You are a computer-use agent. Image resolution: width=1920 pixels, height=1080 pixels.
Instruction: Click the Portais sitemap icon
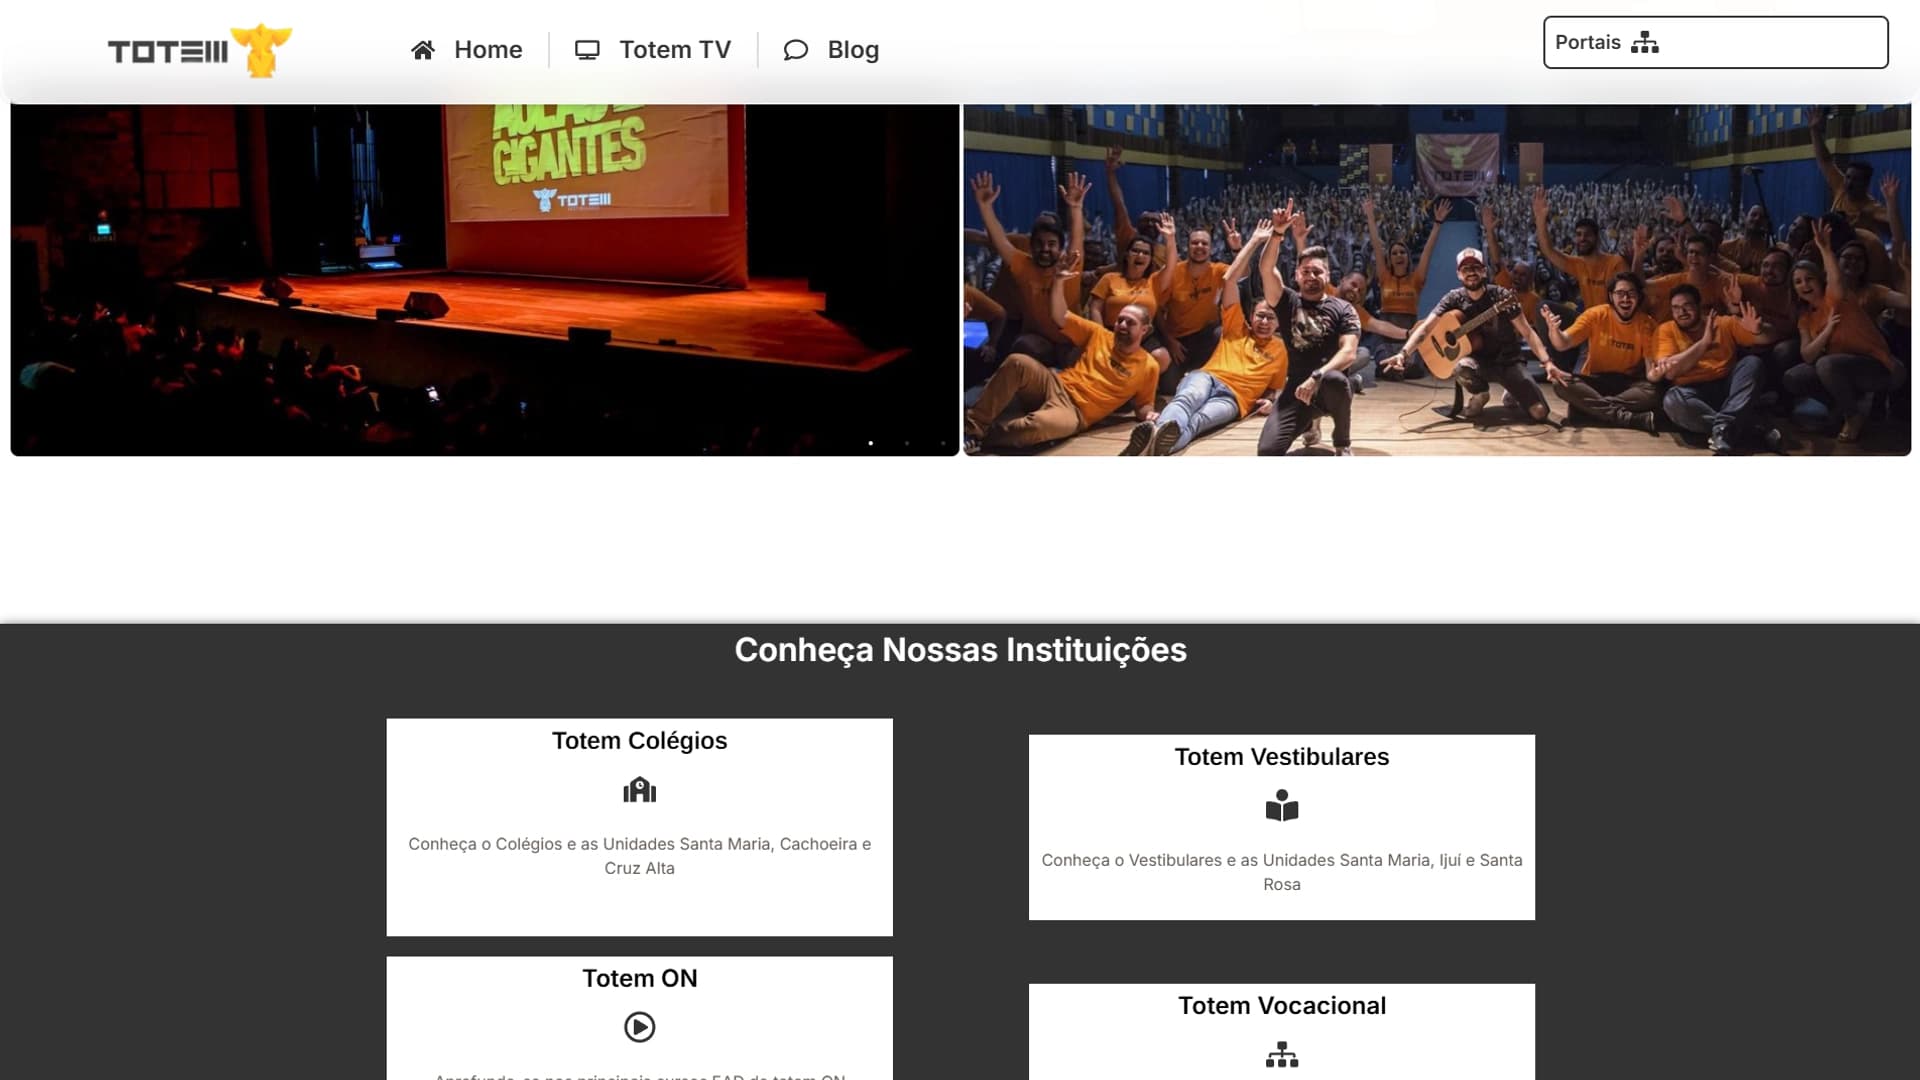1645,42
